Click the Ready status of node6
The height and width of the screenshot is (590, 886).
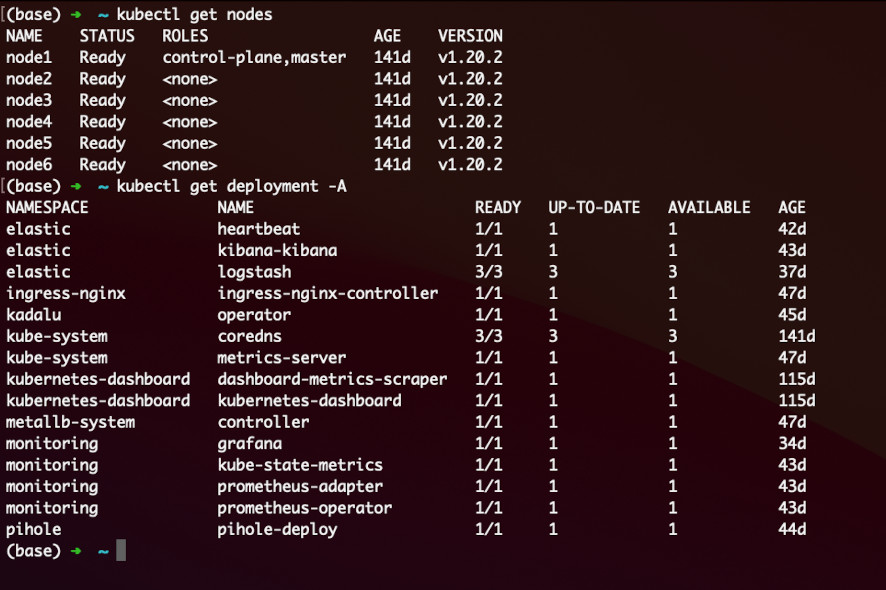tap(102, 164)
